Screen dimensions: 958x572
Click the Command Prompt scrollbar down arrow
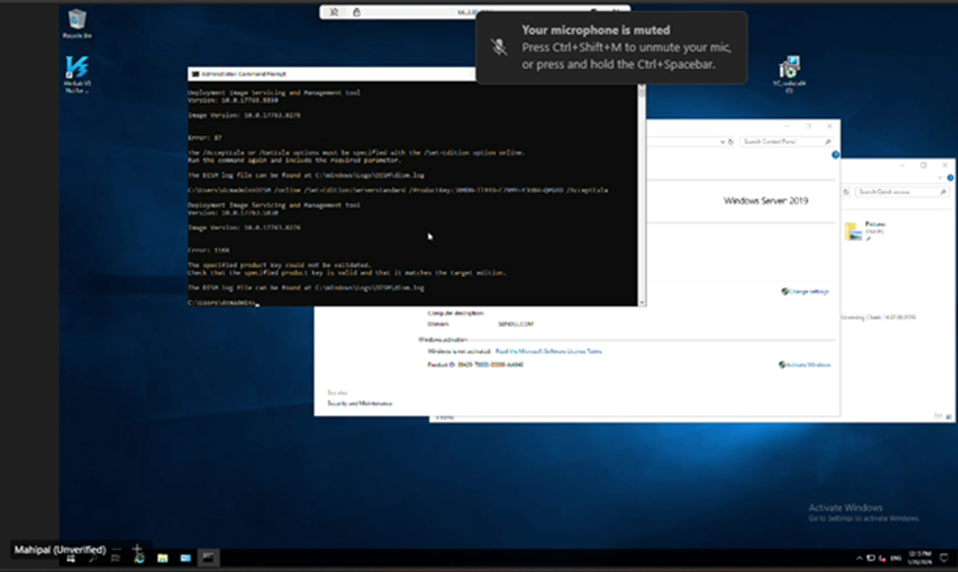point(642,302)
